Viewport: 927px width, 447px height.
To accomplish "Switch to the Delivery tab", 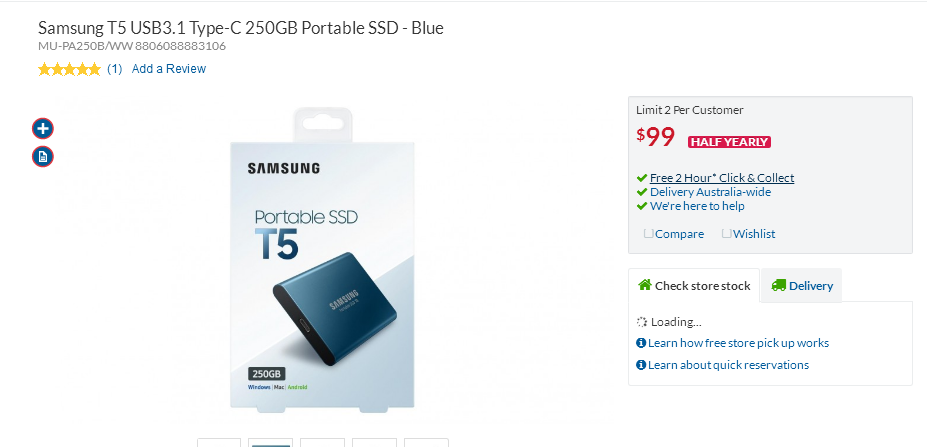I will point(802,286).
